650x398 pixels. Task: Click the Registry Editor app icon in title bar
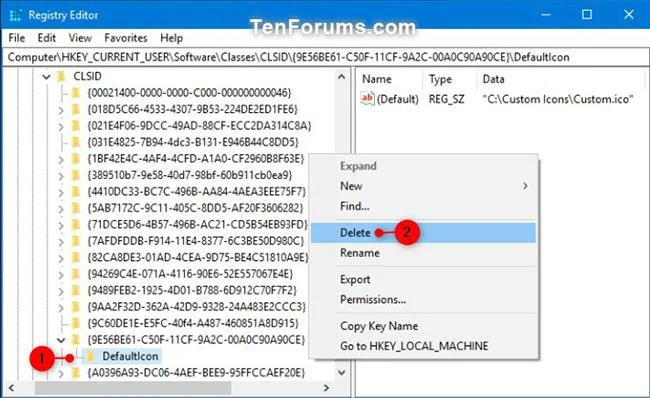[x=15, y=15]
